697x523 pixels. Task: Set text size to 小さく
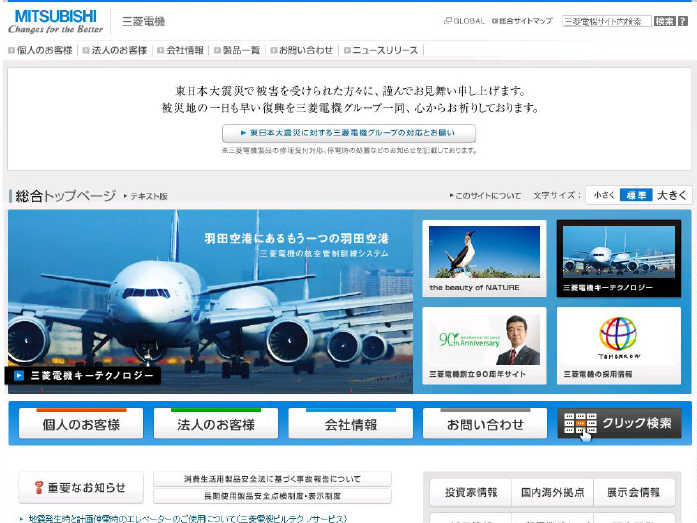pos(604,195)
